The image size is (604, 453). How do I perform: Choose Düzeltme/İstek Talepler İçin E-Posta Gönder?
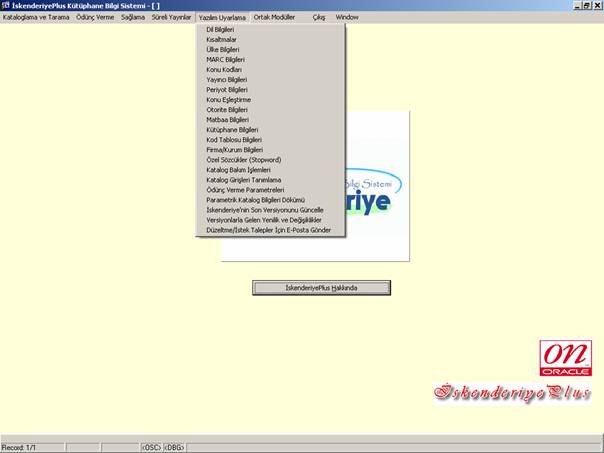[270, 230]
